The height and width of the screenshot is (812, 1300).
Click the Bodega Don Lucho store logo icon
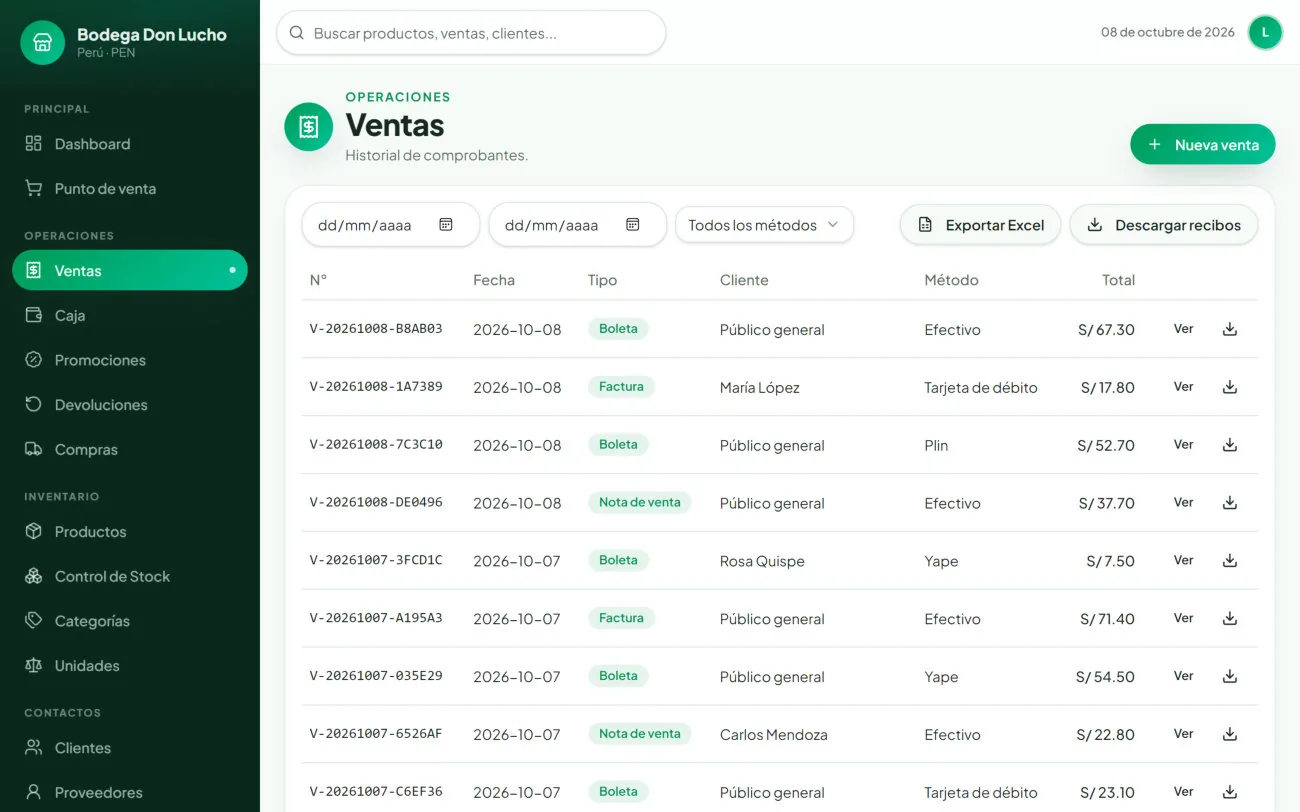pos(42,43)
